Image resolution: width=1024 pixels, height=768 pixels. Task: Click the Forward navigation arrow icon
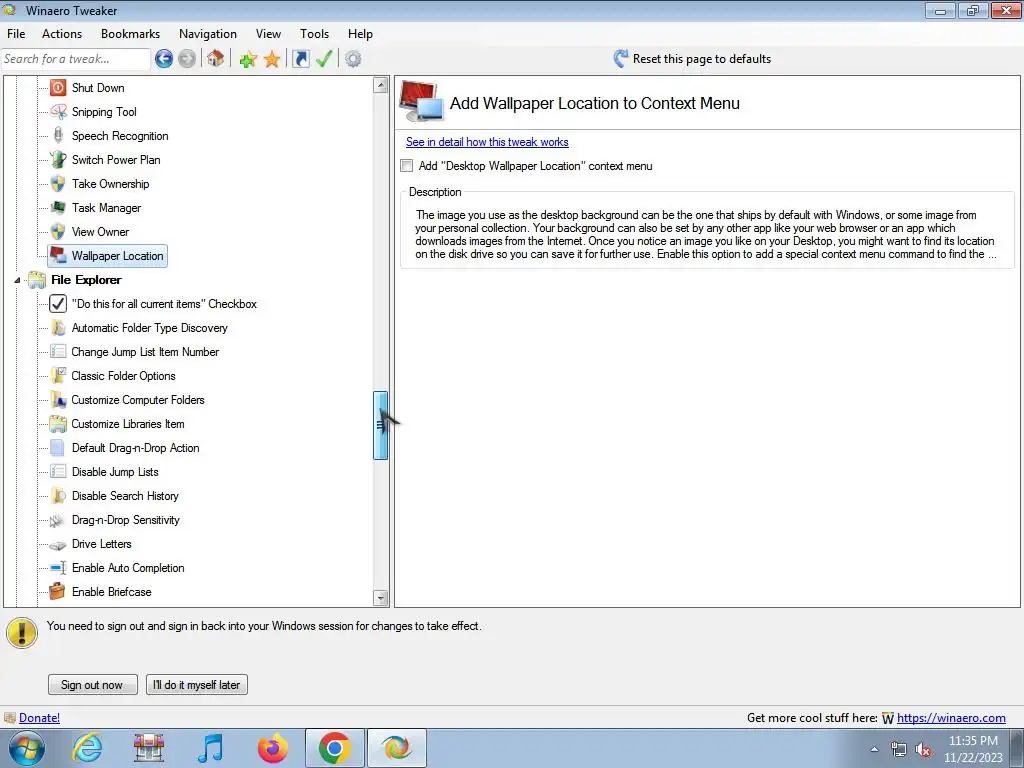pyautogui.click(x=187, y=59)
